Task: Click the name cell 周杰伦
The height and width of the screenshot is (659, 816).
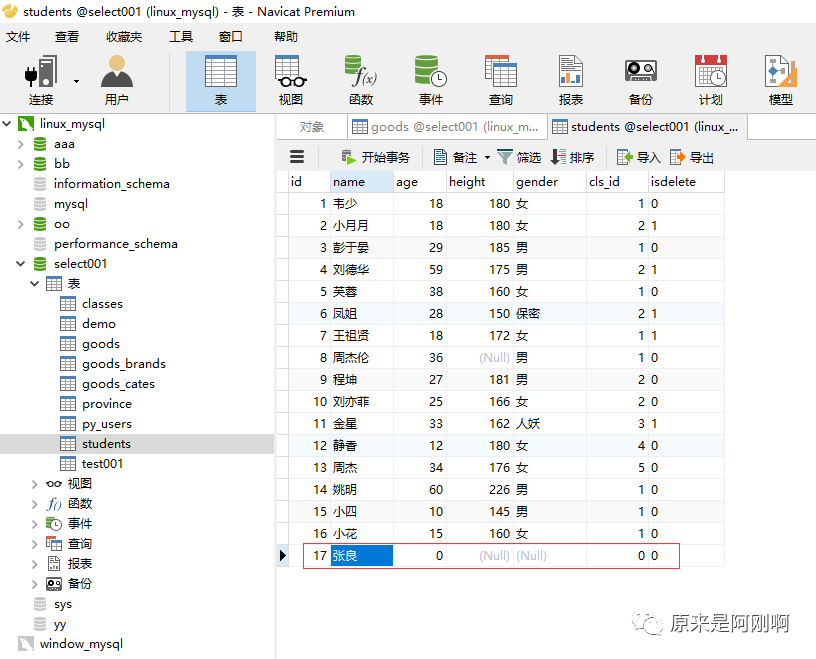Action: [x=362, y=358]
